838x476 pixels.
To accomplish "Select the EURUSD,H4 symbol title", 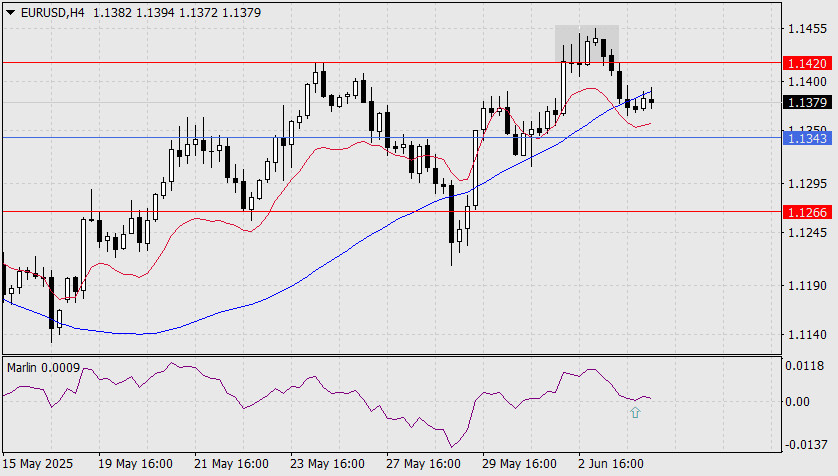I will pos(52,13).
